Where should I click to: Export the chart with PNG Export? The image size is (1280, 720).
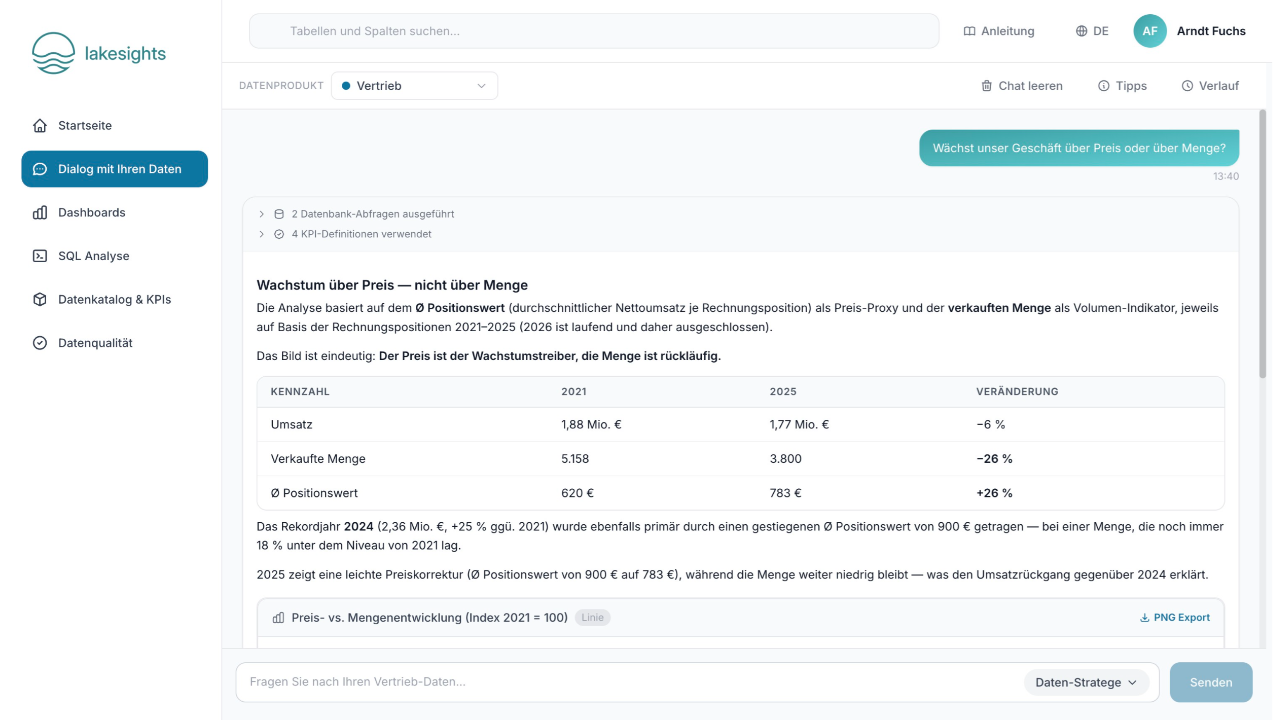click(x=1175, y=618)
